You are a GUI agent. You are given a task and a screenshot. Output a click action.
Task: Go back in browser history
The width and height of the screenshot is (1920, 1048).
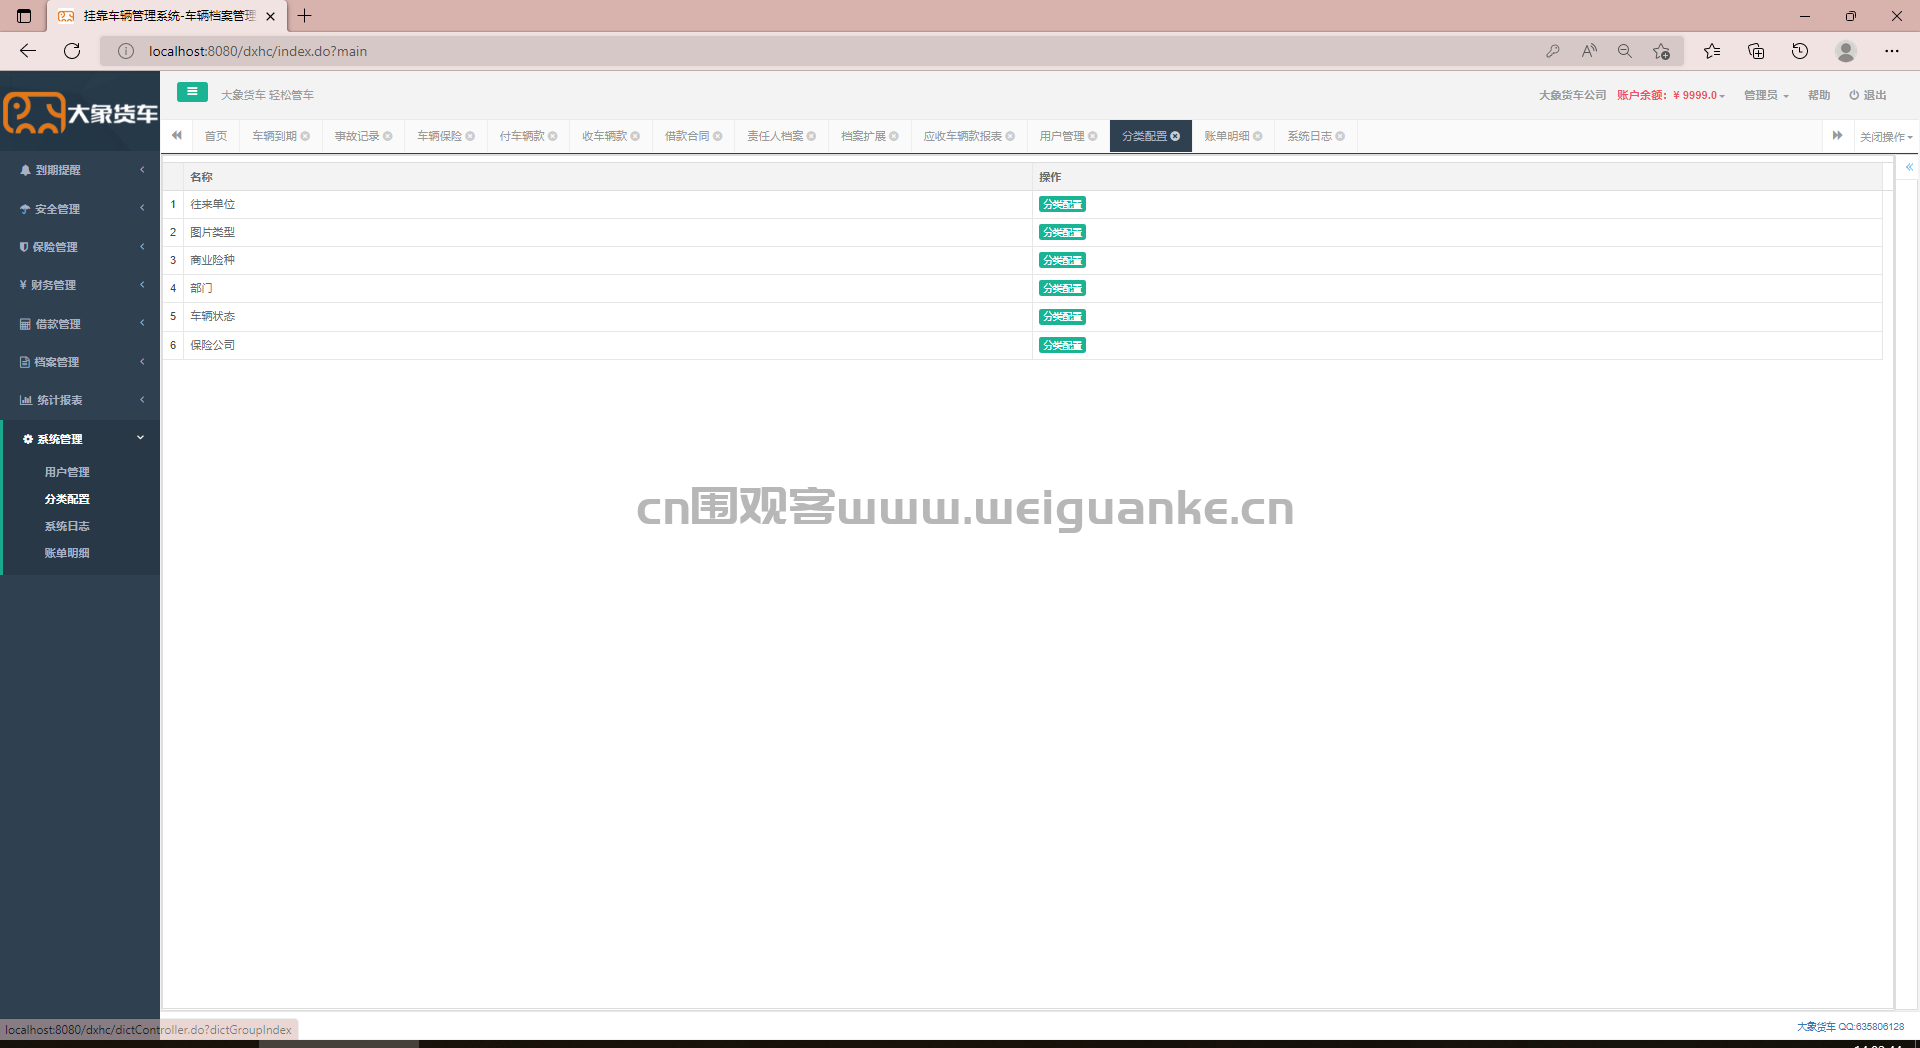tap(28, 51)
